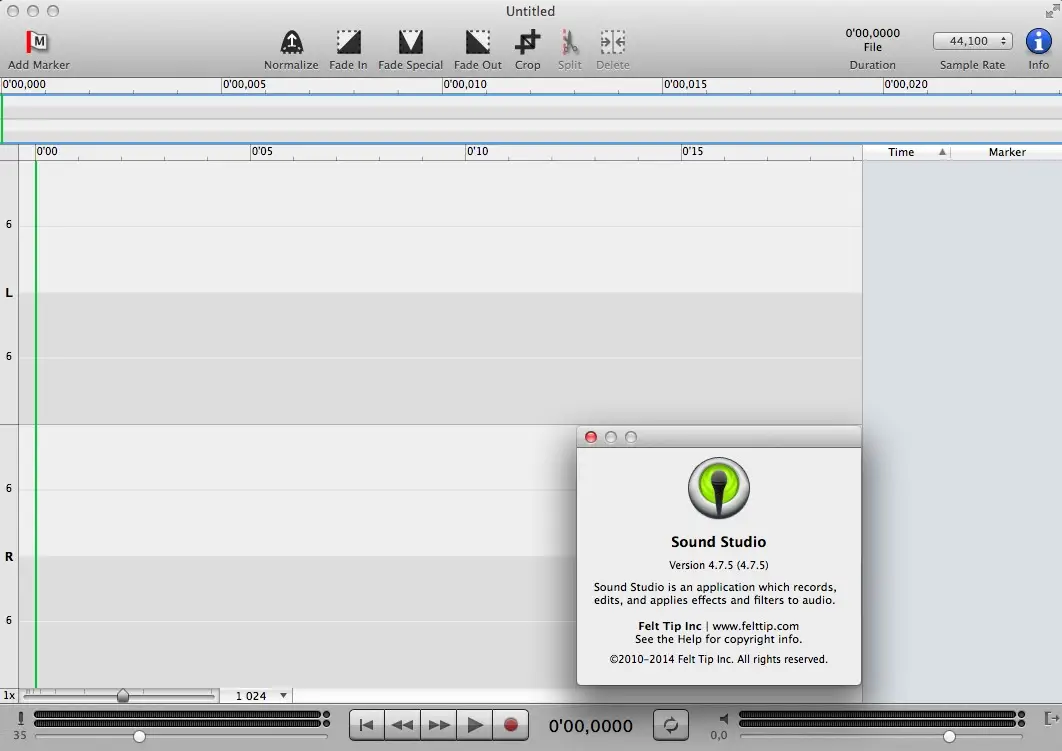Enter full screen with the corner arrows icon
1062x751 pixels.
tap(1052, 11)
